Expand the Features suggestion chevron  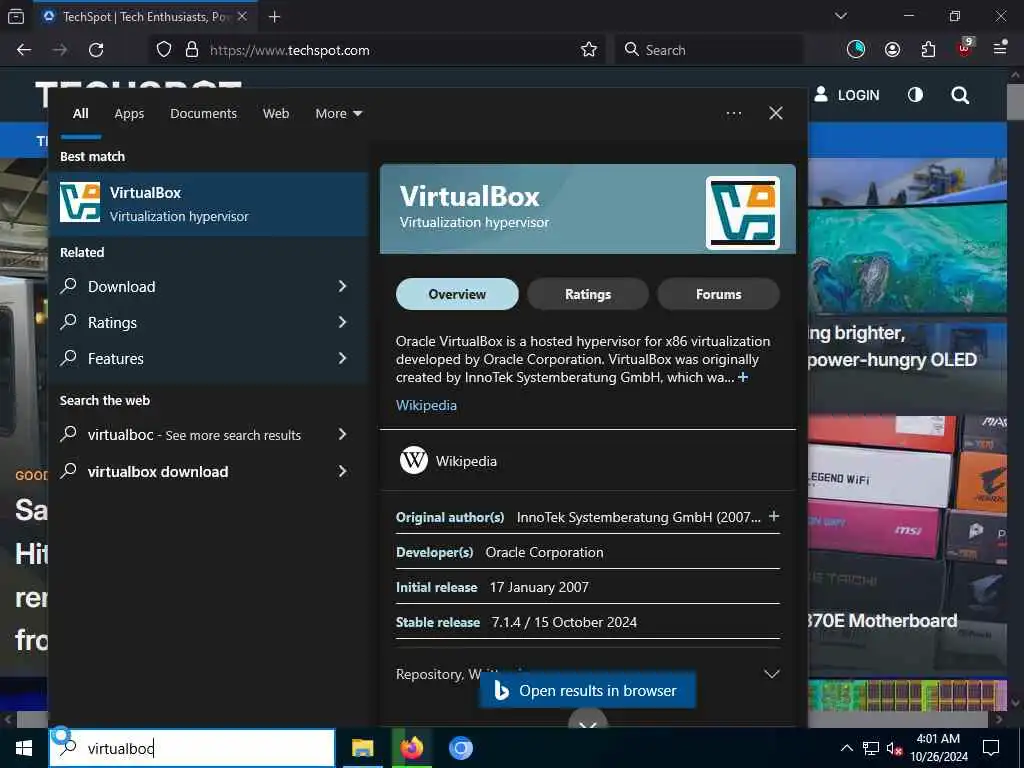[342, 358]
